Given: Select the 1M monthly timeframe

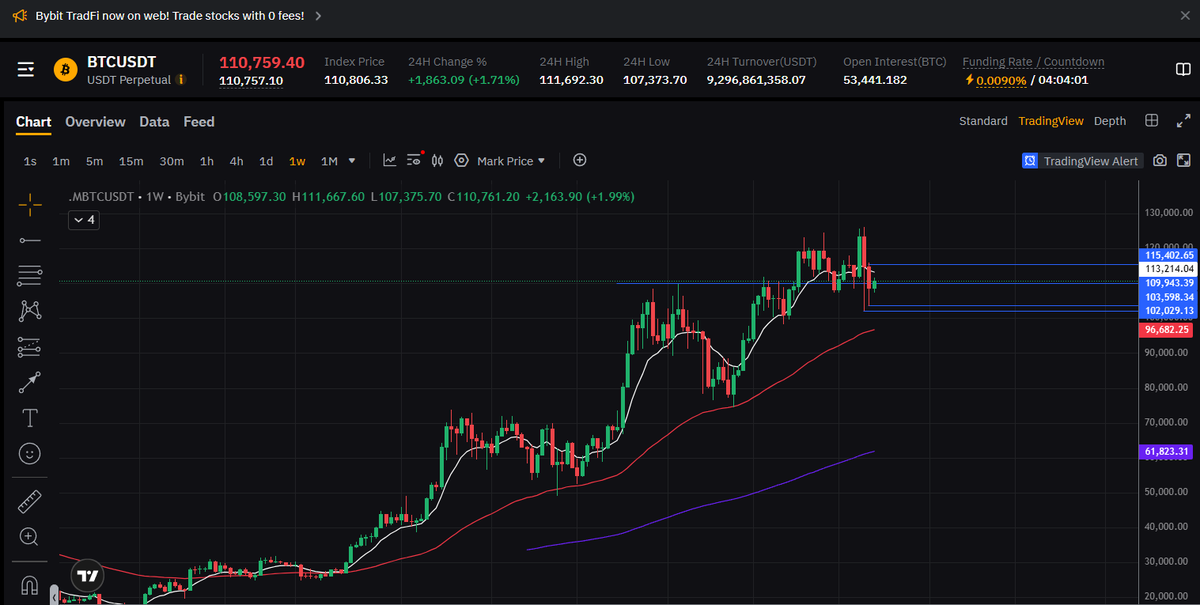Looking at the screenshot, I should [329, 161].
